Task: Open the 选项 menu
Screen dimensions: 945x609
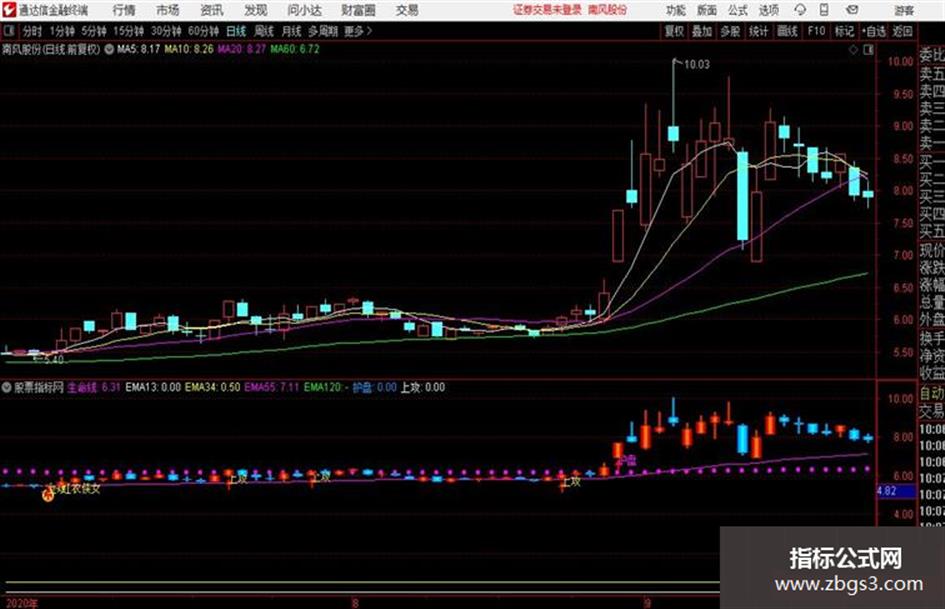Action: point(769,10)
